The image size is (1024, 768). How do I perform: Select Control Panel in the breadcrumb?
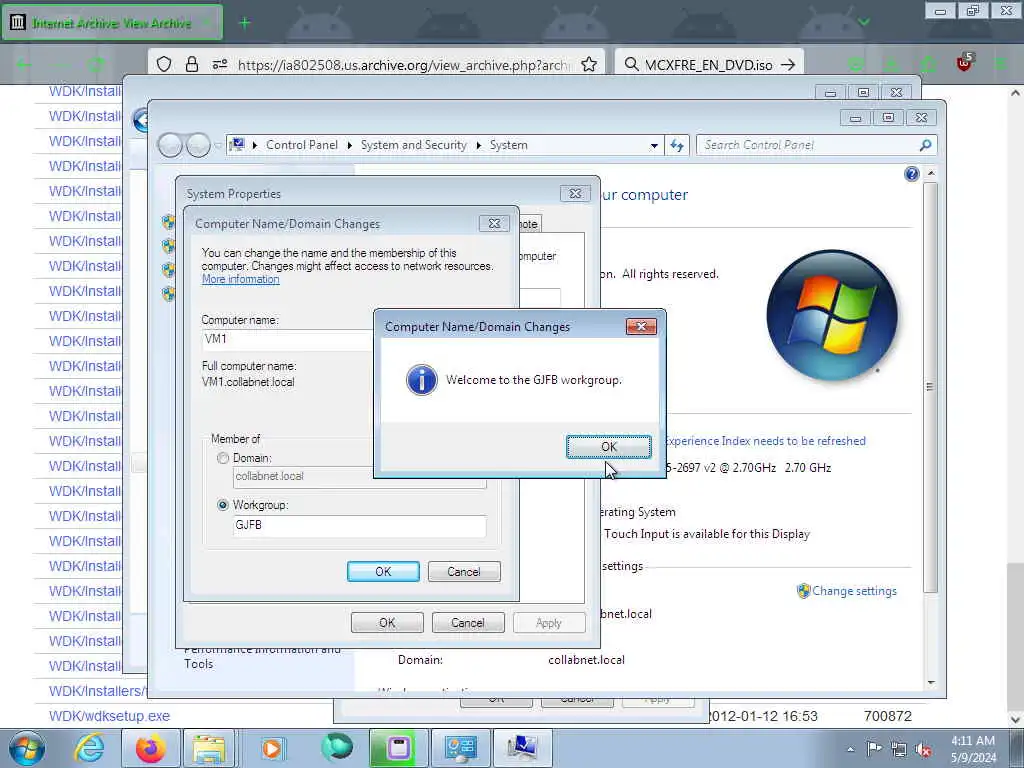coord(302,145)
